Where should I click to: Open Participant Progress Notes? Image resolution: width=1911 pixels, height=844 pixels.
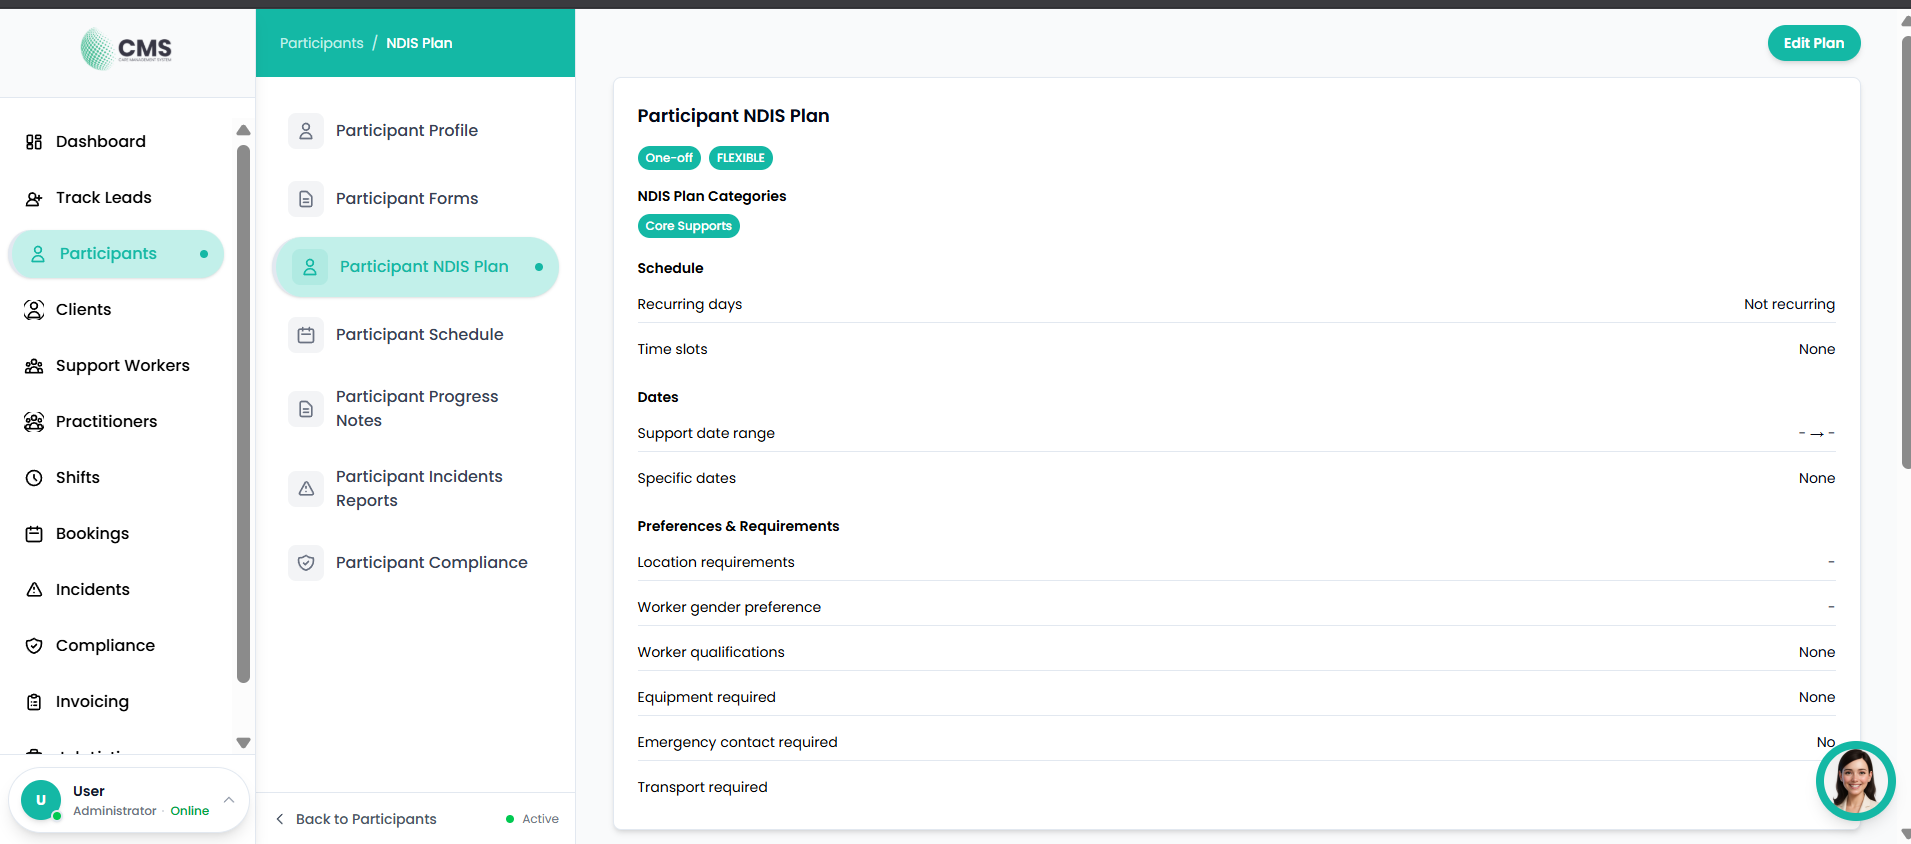pyautogui.click(x=415, y=409)
